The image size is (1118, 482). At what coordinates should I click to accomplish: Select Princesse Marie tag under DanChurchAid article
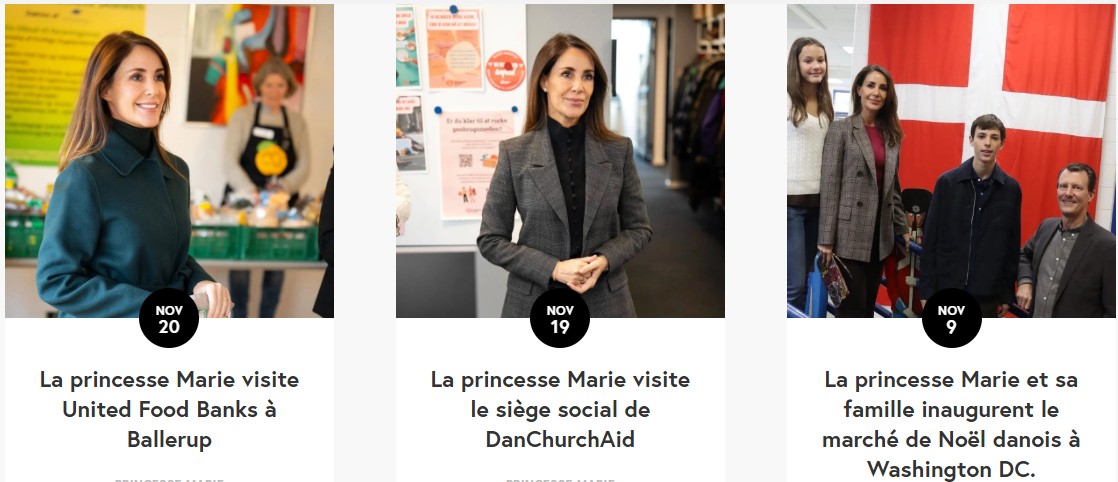[560, 479]
